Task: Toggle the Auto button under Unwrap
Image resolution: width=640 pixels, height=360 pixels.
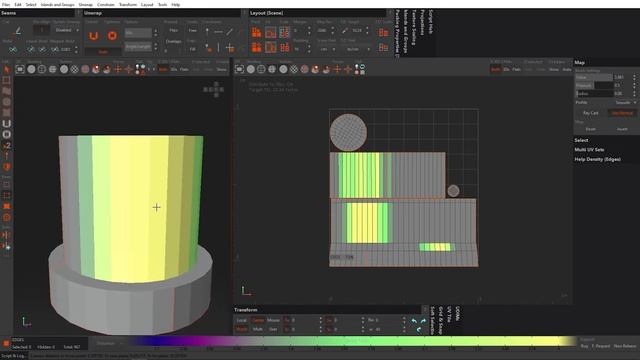Action: [x=103, y=52]
